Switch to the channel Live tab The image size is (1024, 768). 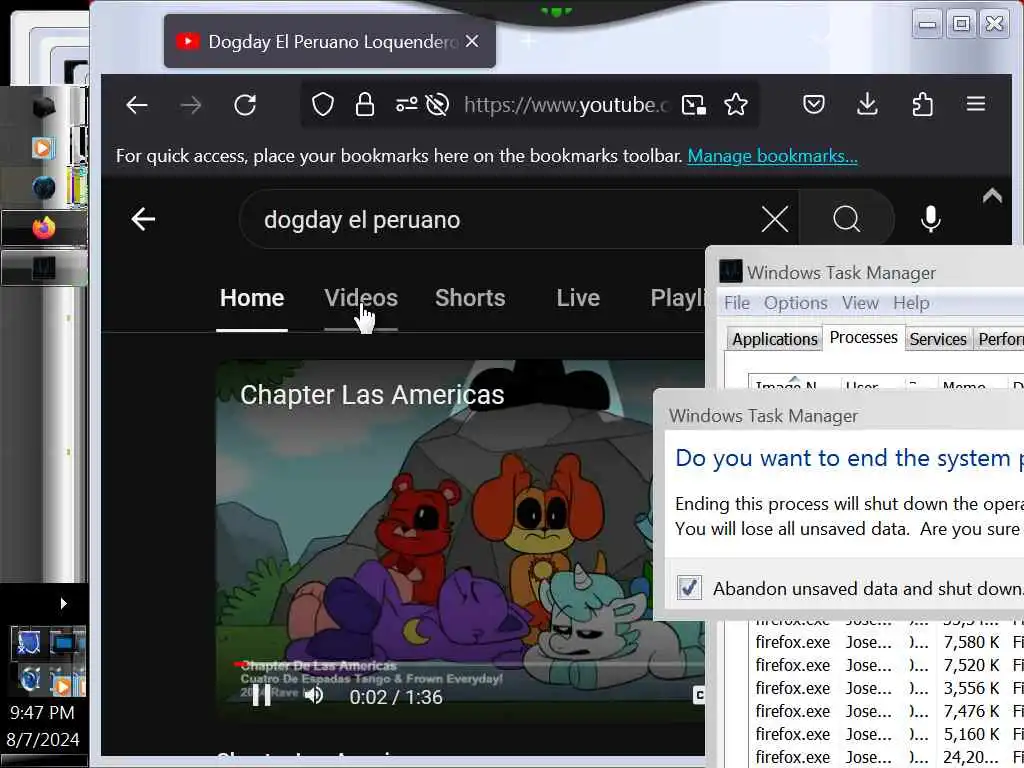click(578, 298)
